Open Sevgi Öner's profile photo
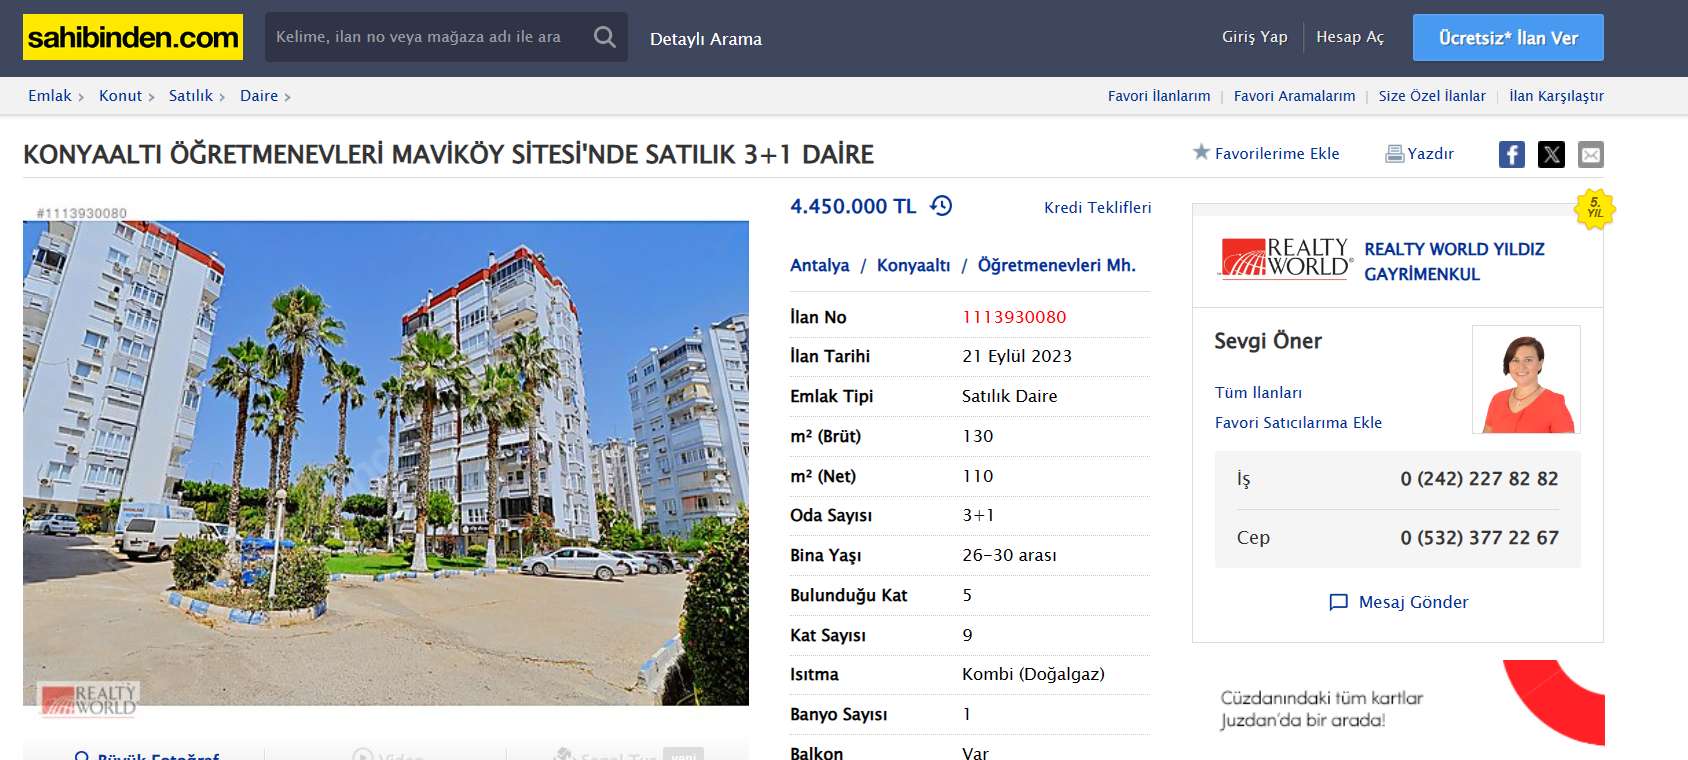Screen dimensions: 1688x760 click(x=1526, y=379)
